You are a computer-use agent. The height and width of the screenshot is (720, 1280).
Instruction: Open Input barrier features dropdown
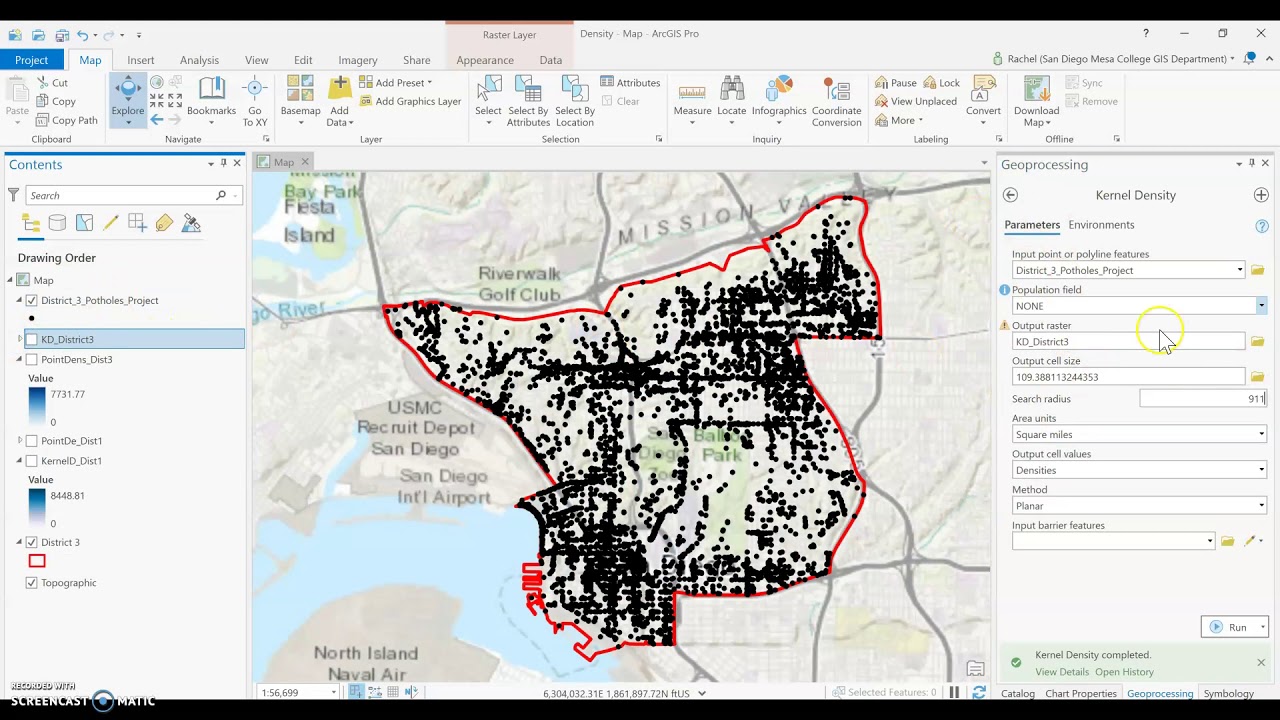[1210, 541]
